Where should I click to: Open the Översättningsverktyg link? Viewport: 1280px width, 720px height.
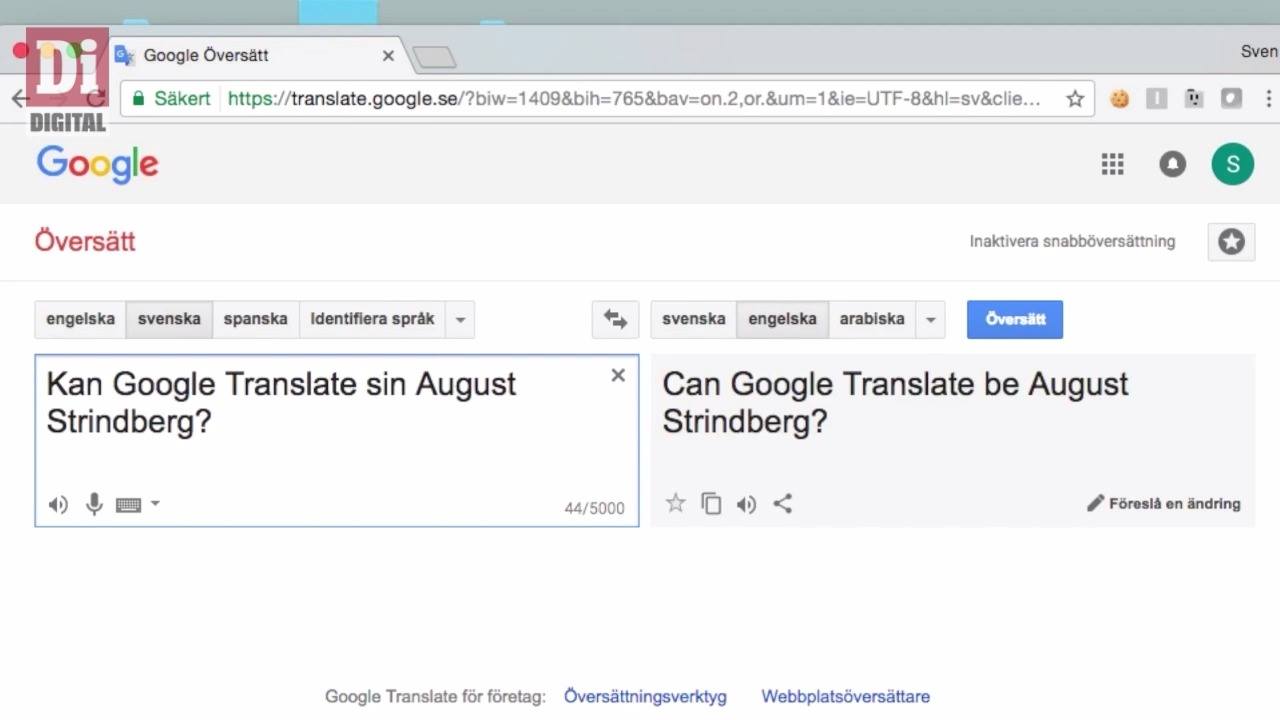[x=645, y=697]
